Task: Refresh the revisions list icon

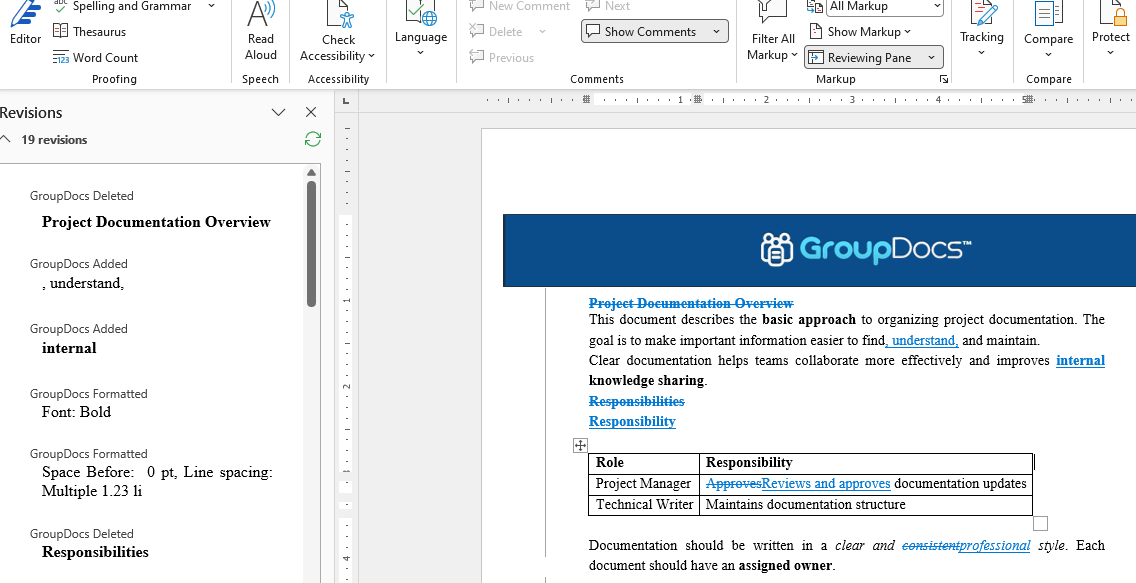Action: (x=313, y=140)
